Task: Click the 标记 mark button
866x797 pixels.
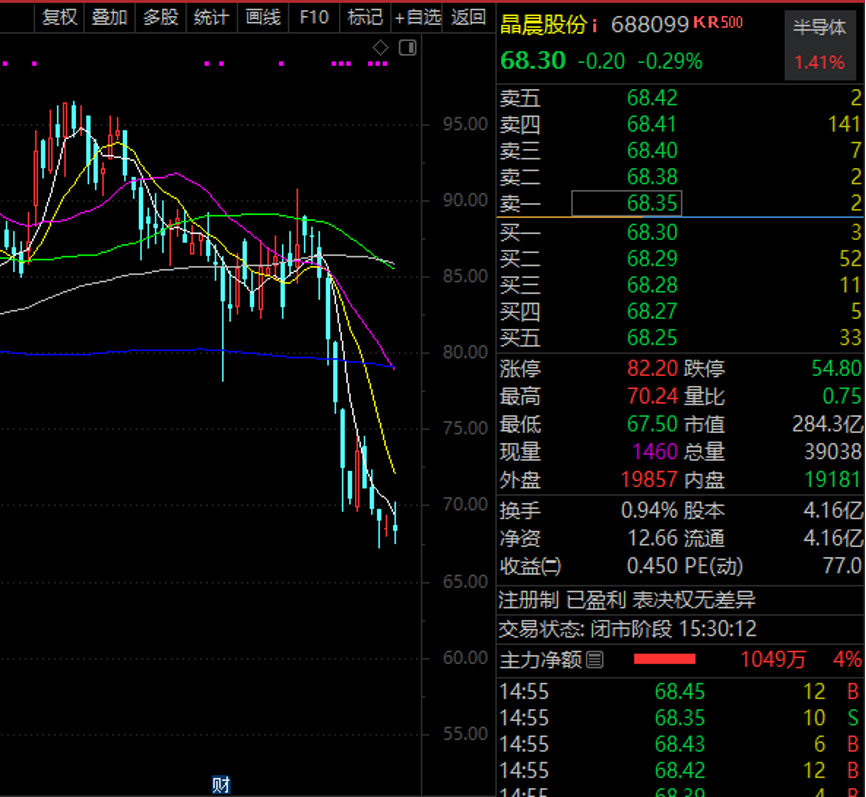Action: coord(364,17)
